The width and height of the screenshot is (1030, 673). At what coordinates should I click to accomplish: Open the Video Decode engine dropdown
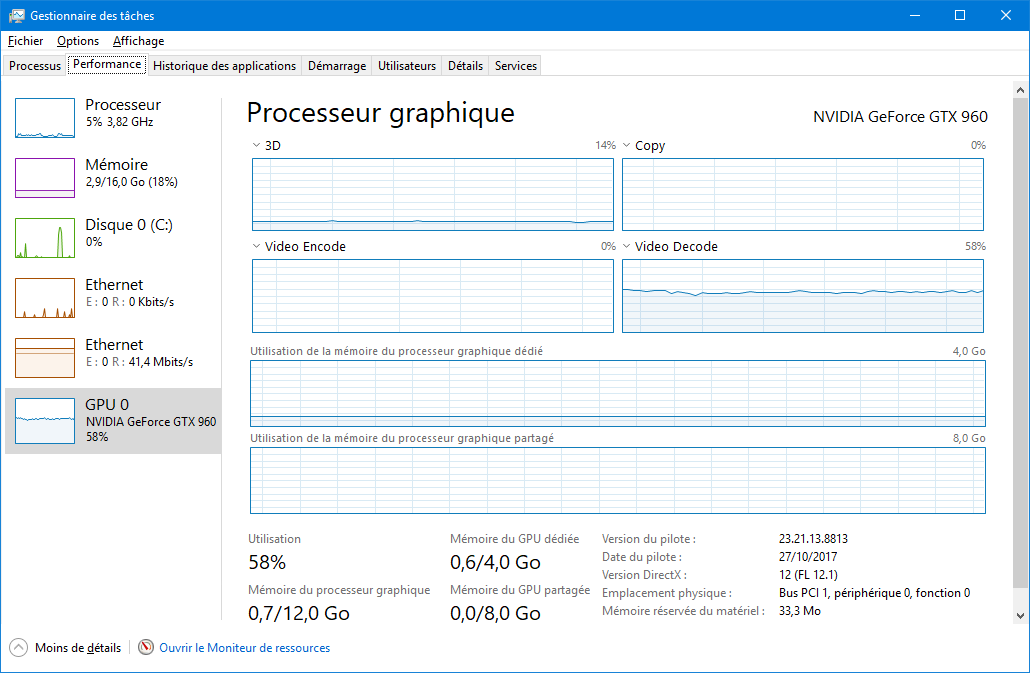[x=627, y=247]
